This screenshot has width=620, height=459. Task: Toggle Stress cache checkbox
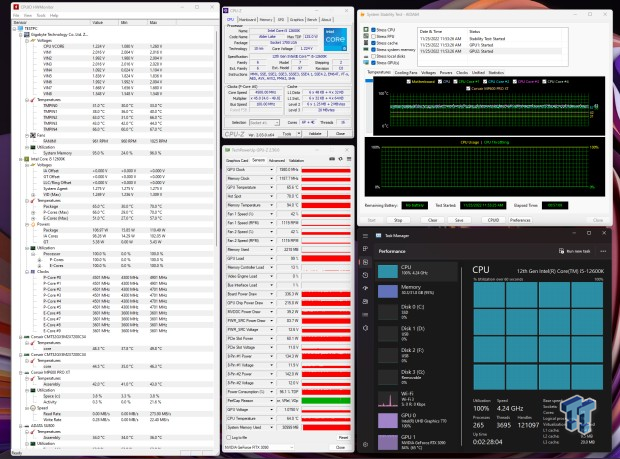pyautogui.click(x=373, y=43)
